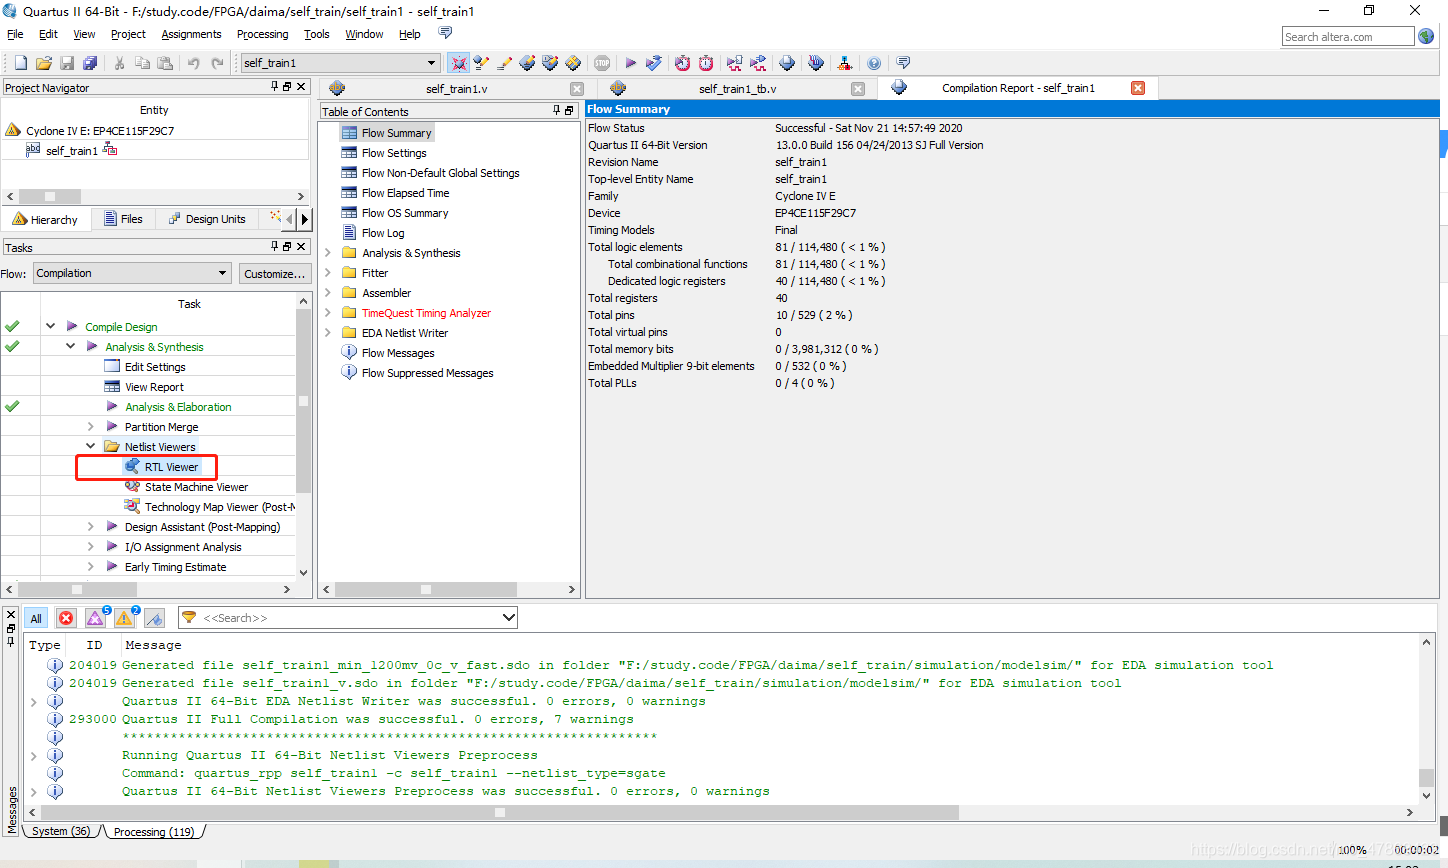
Task: Collapse the Netlist Viewers folder
Action: [90, 447]
